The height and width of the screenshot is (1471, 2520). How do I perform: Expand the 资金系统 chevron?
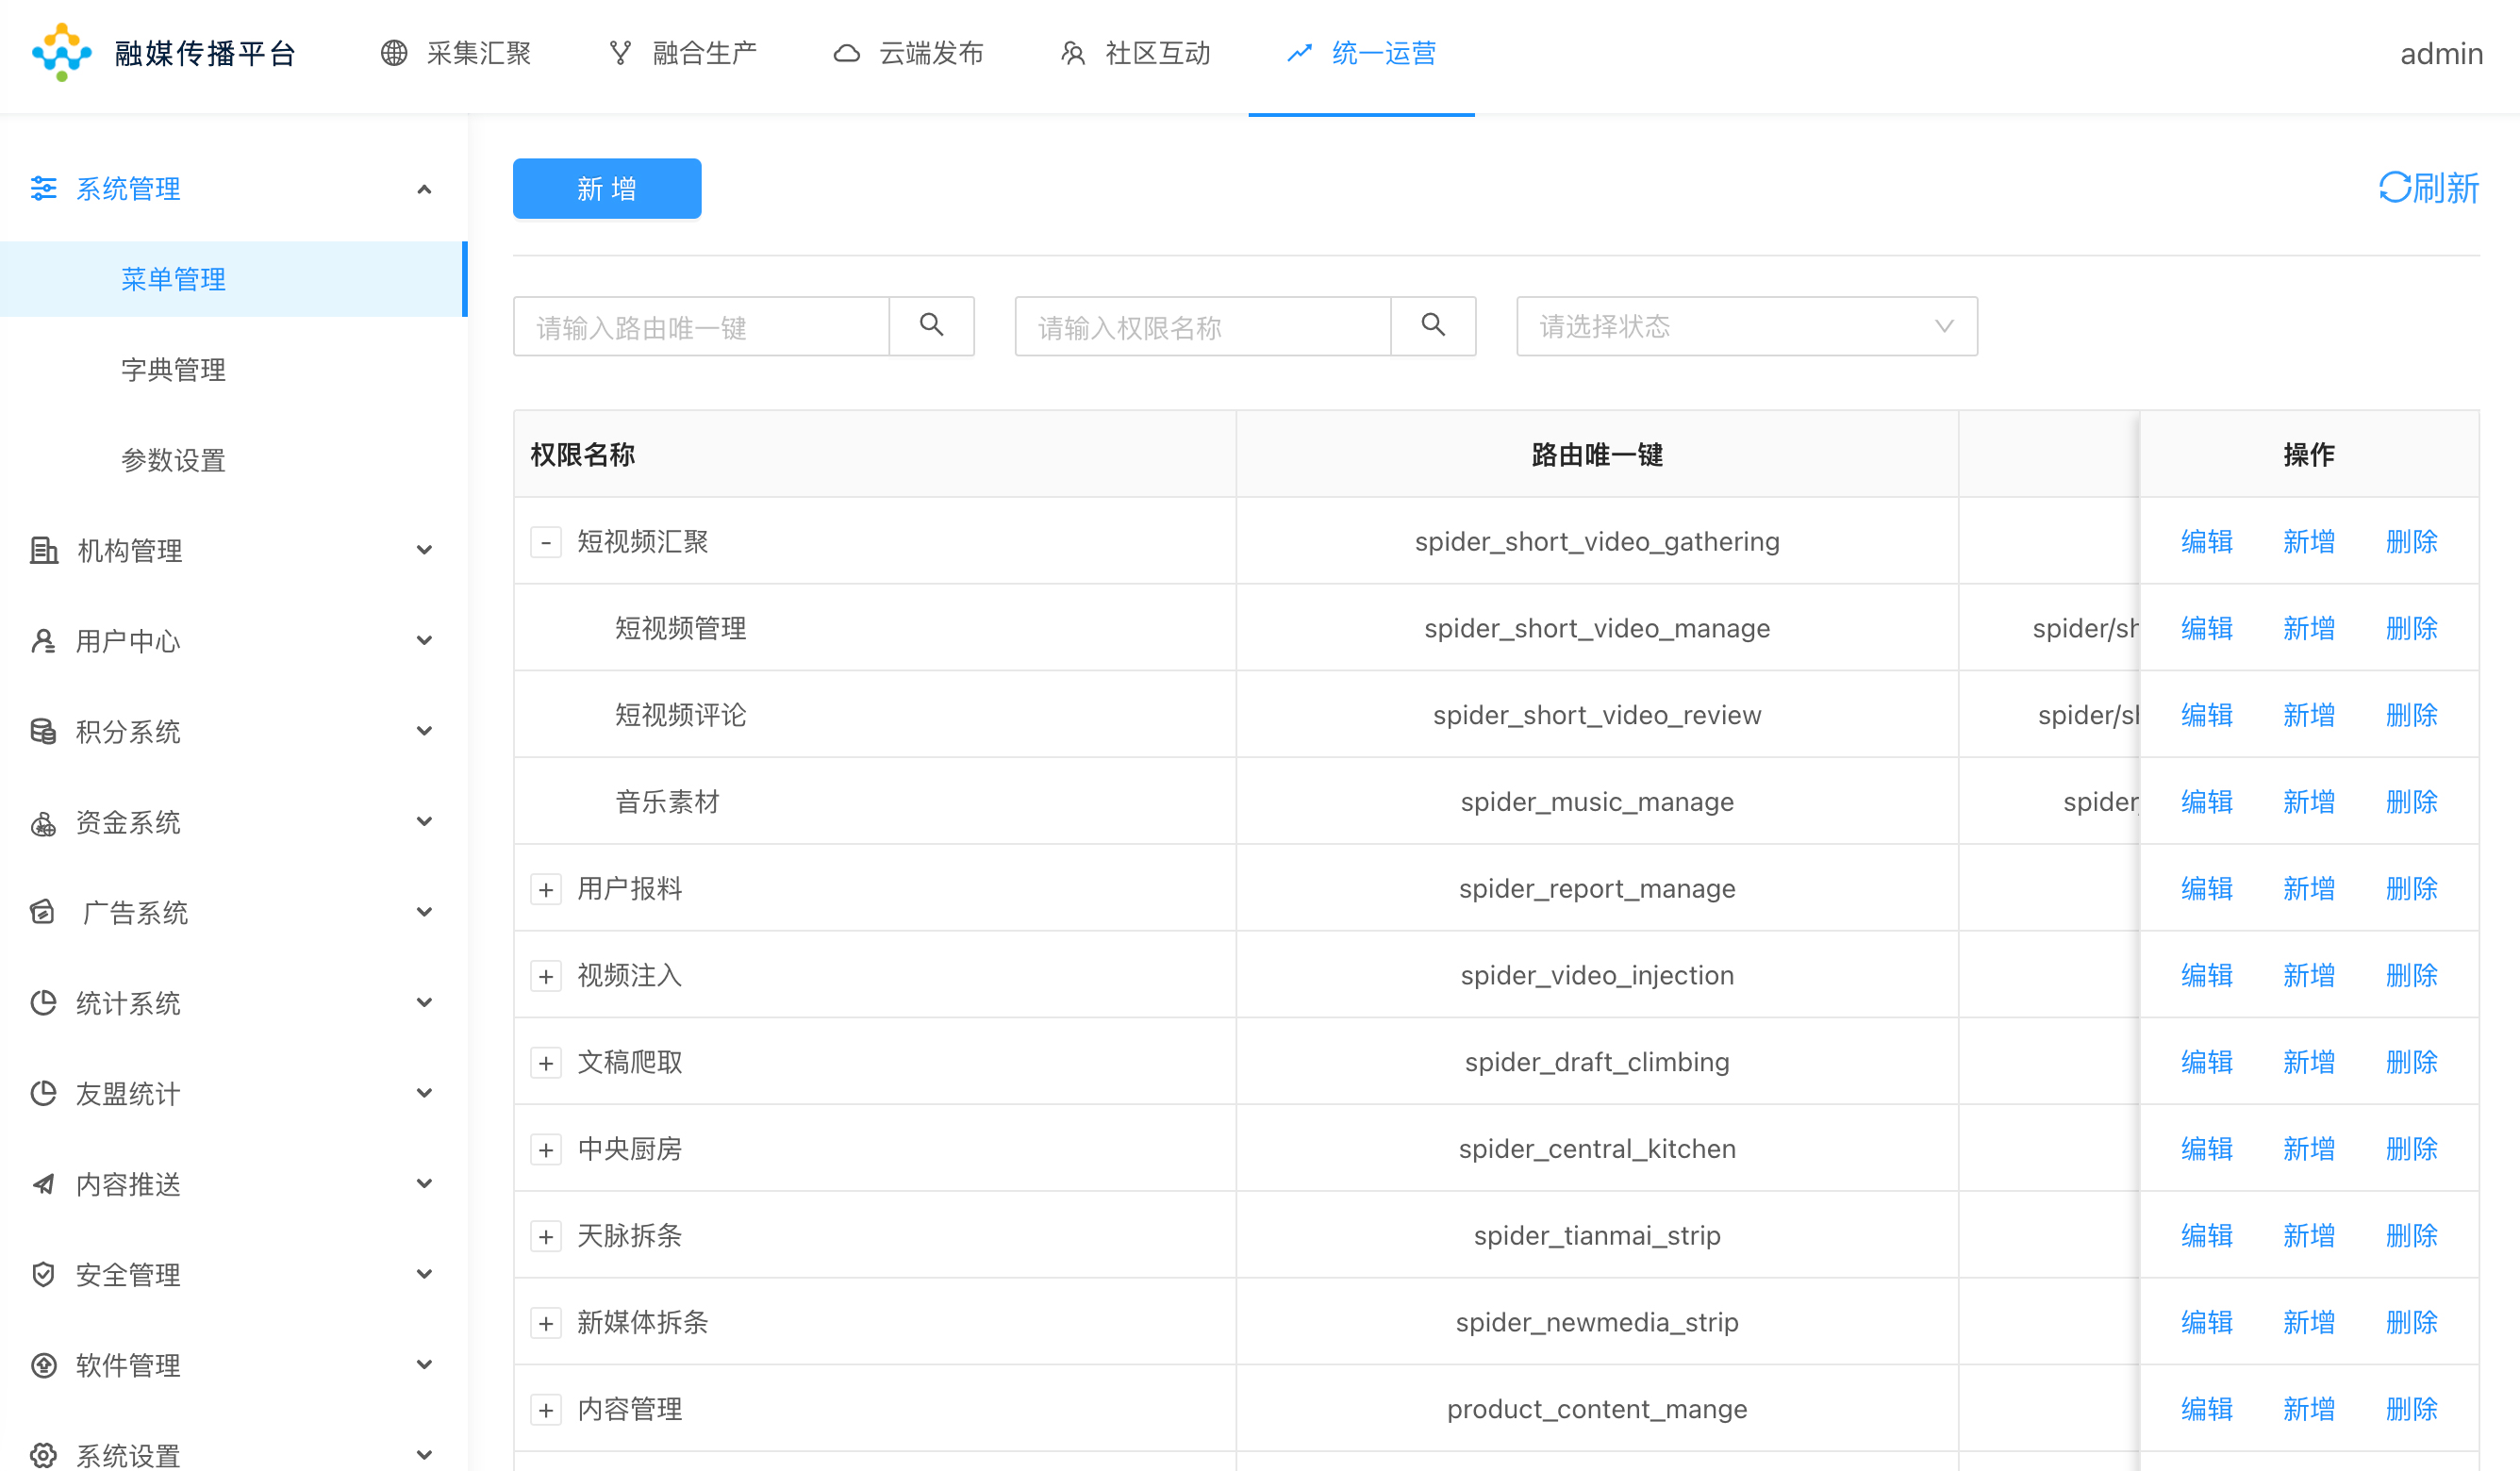[424, 822]
